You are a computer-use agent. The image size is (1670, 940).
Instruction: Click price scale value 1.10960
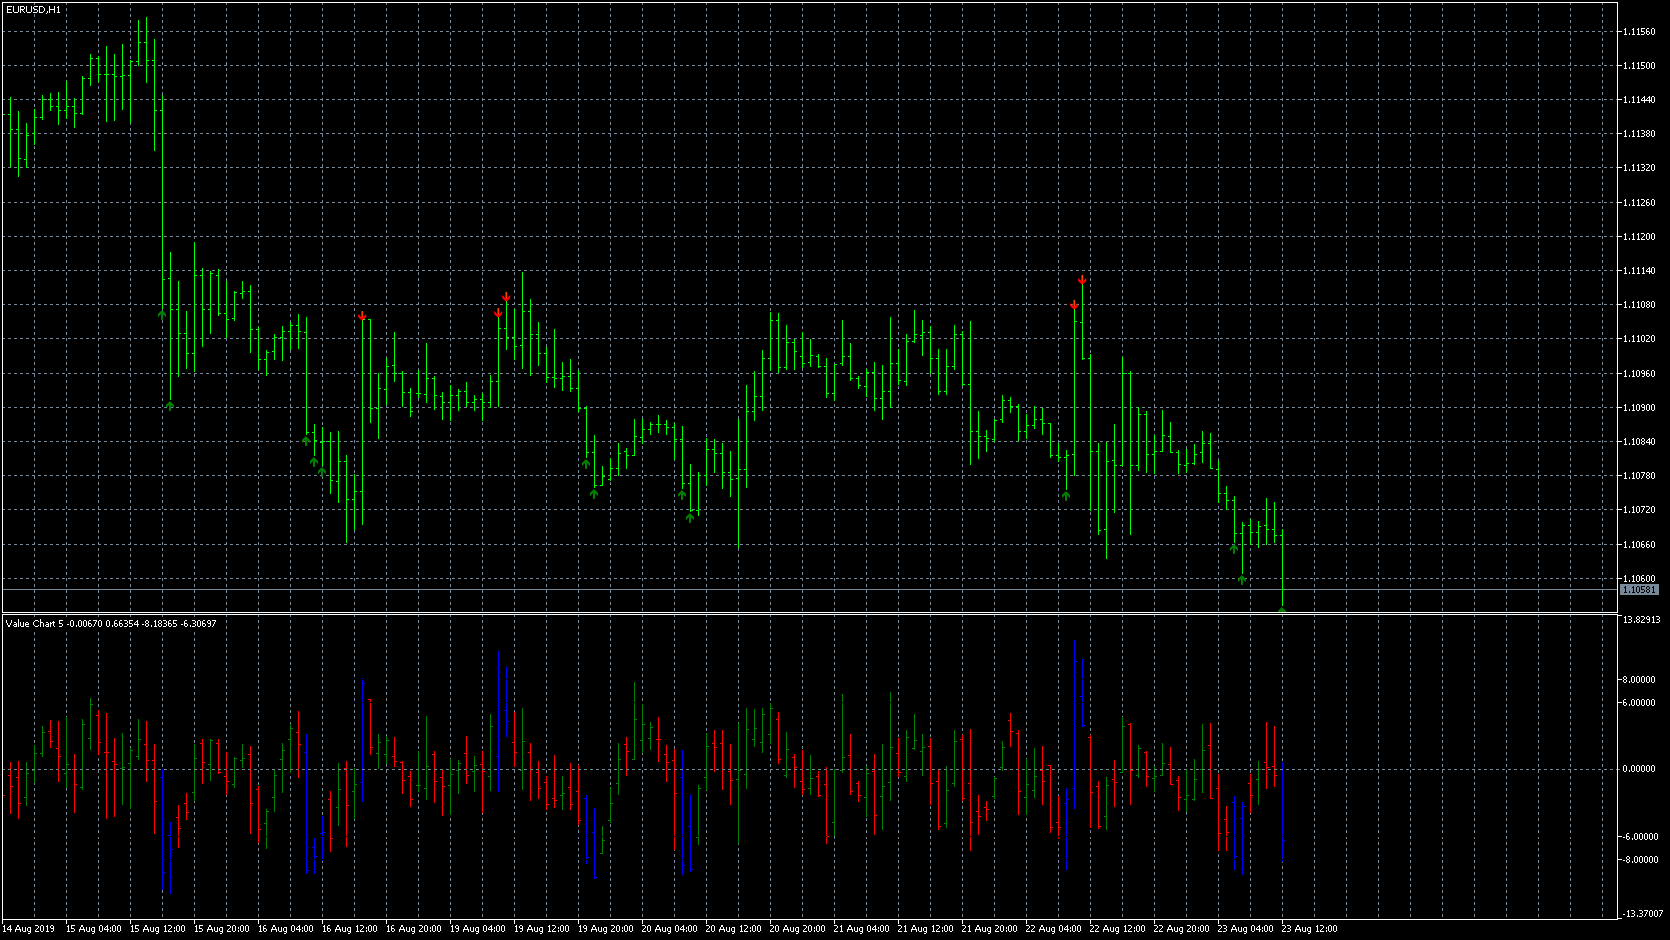1640,374
